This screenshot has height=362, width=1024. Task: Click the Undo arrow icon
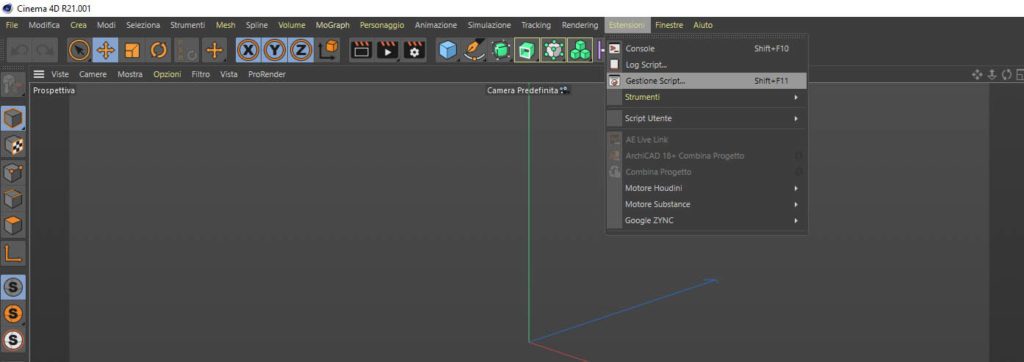[21, 50]
